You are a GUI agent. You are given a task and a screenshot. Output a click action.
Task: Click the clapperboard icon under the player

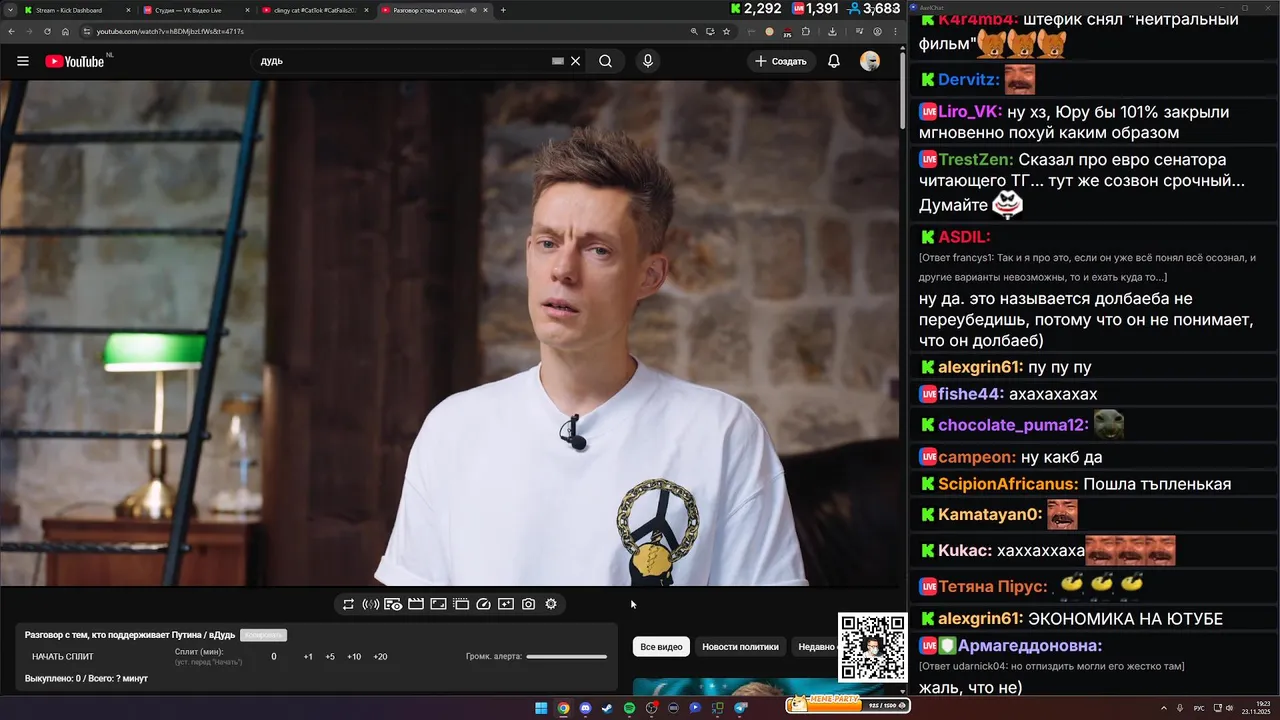[x=416, y=604]
